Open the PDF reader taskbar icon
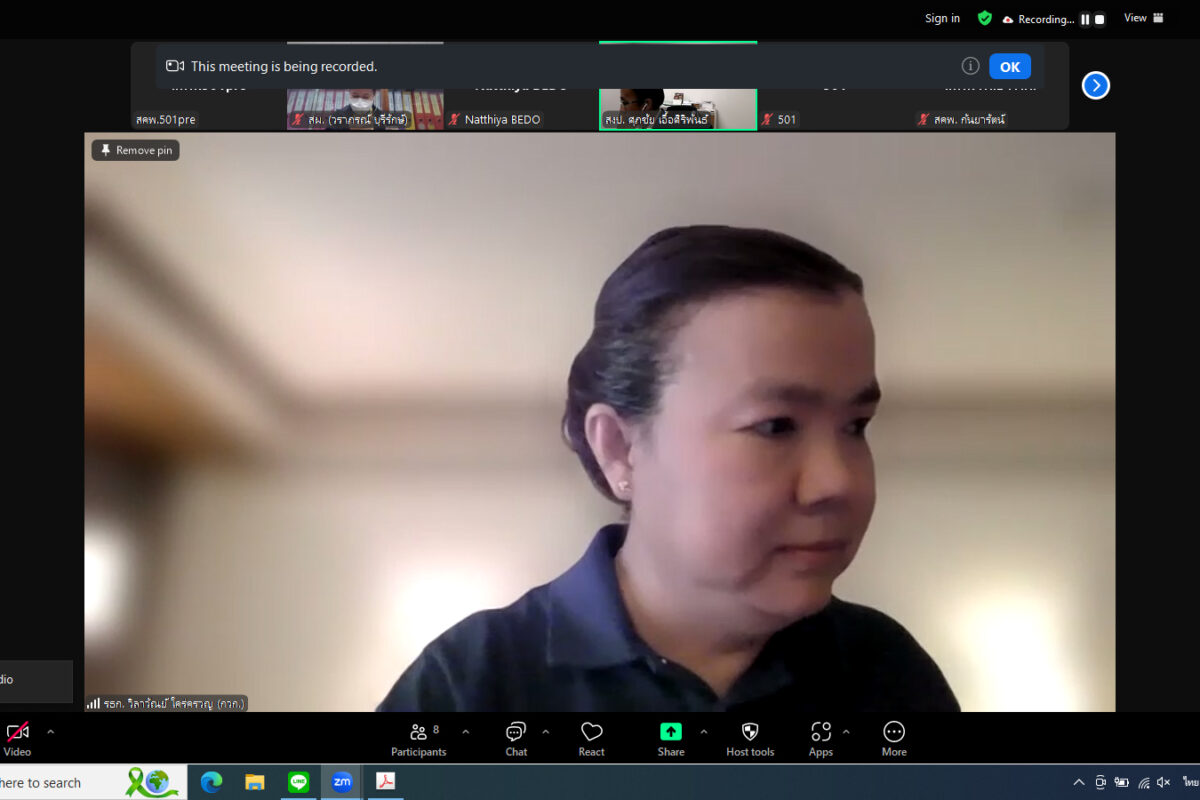This screenshot has height=800, width=1200. tap(385, 782)
